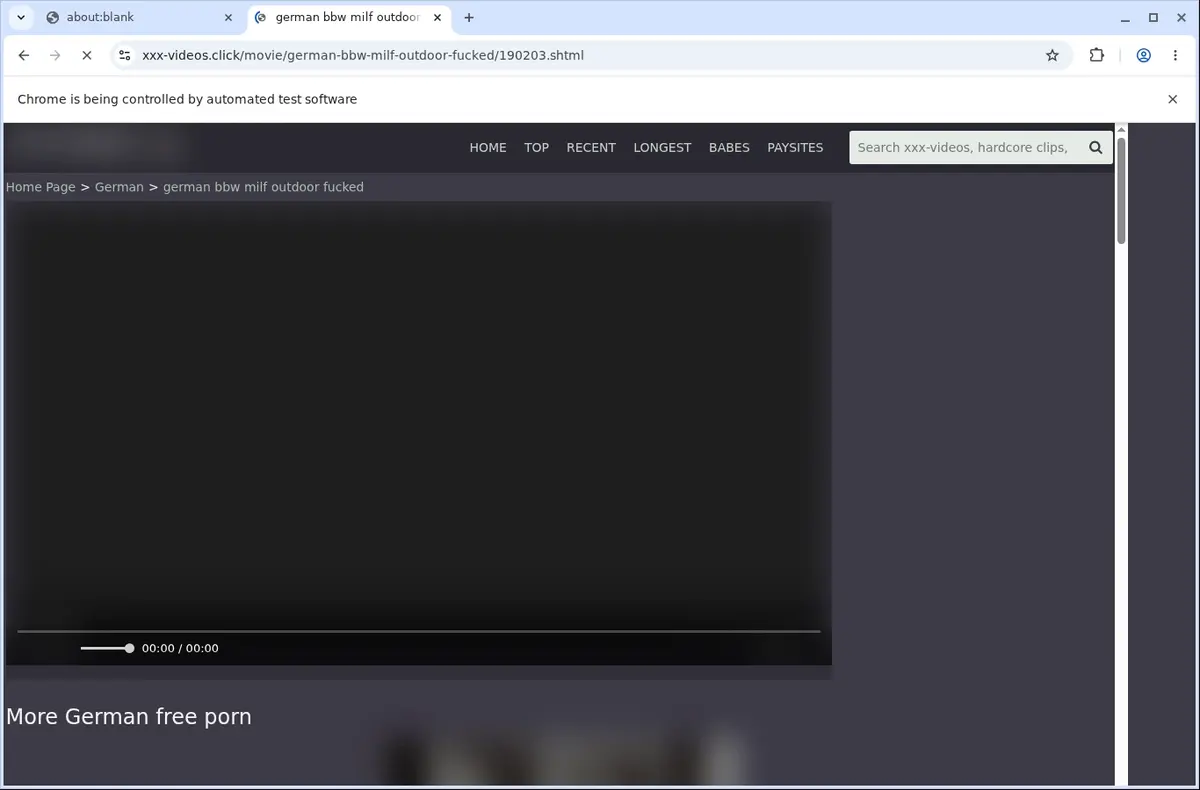Open the TOP menu item
Screen dimensions: 1200x790
tap(536, 147)
